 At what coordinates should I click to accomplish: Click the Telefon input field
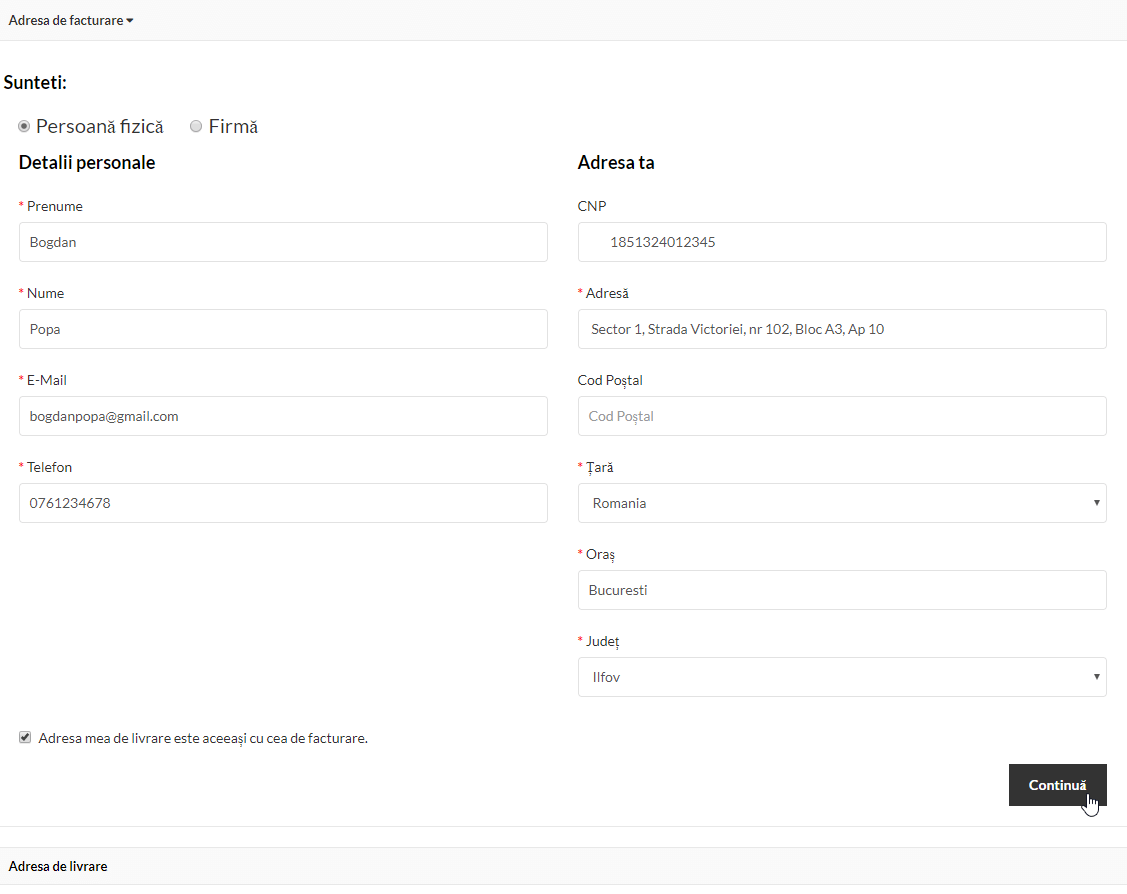(283, 503)
